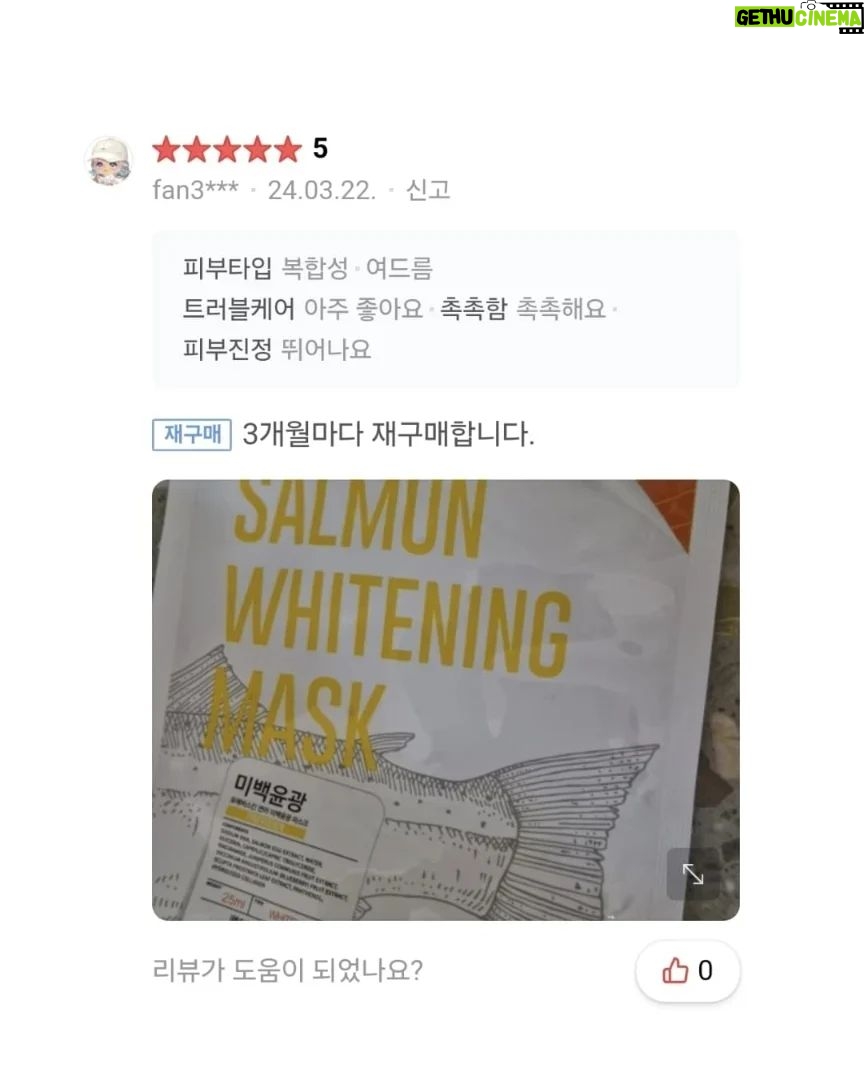The height and width of the screenshot is (1080, 864).
Task: Open the Salmon Whitening Mask photo
Action: [446, 700]
